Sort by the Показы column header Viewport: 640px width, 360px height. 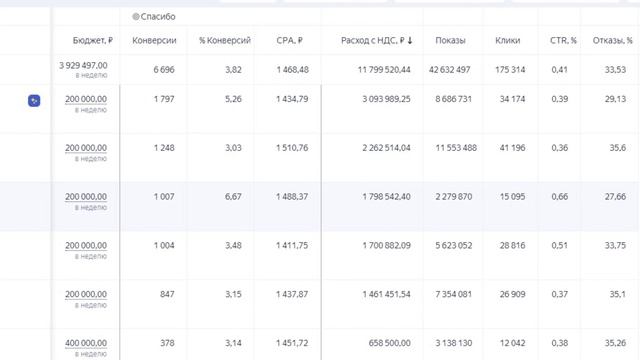(450, 40)
